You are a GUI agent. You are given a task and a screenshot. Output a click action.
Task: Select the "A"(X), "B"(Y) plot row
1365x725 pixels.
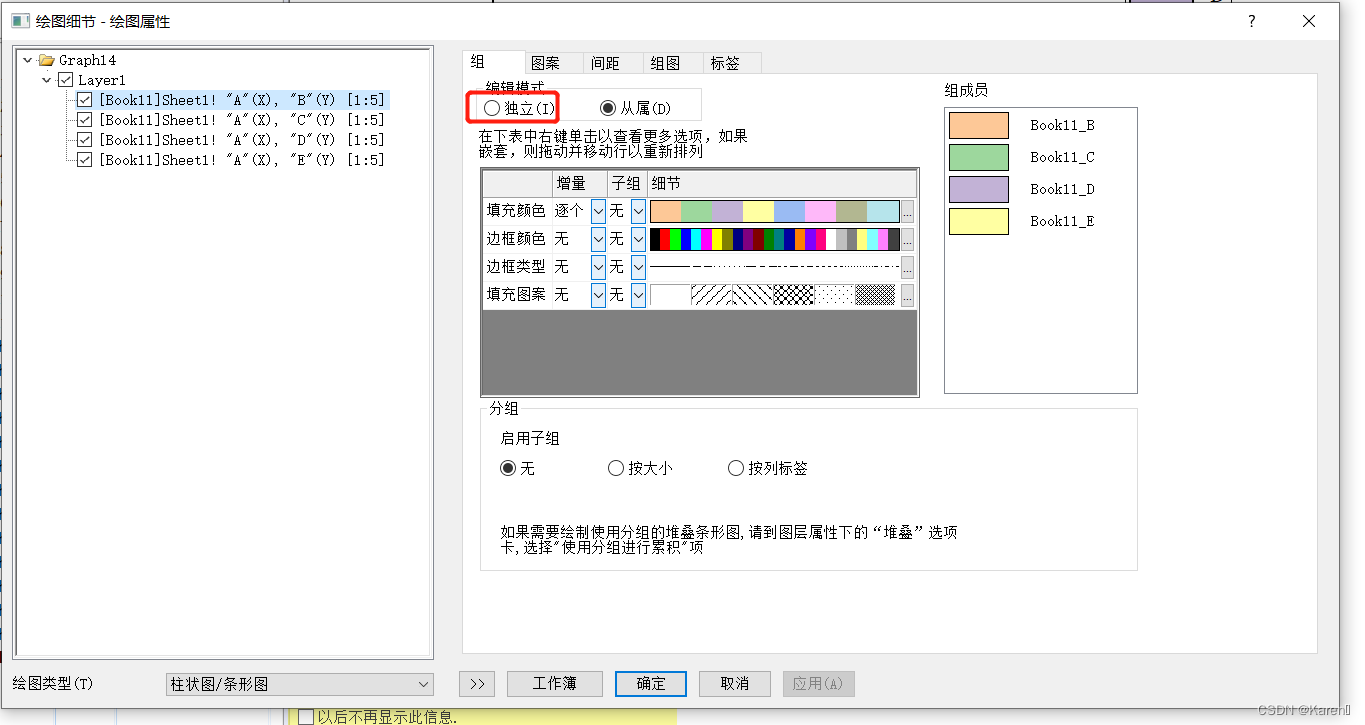coord(241,100)
